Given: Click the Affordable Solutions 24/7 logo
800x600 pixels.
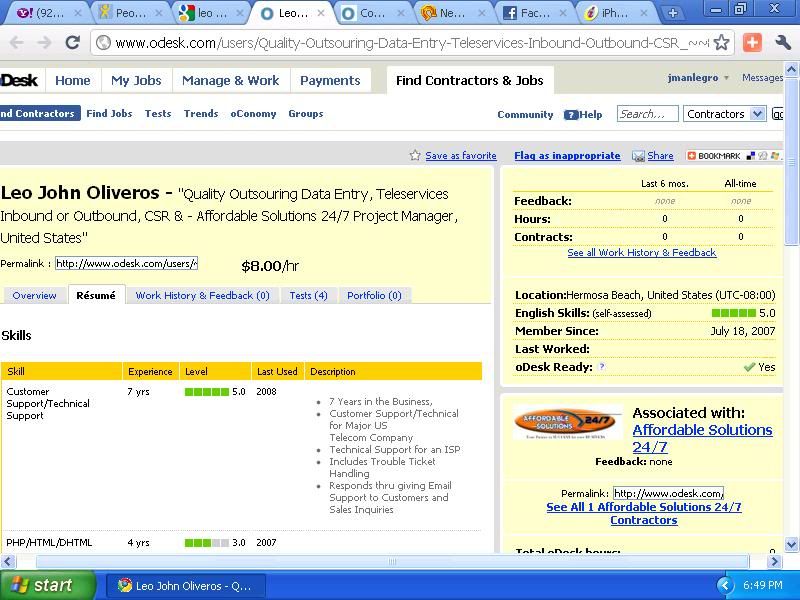Looking at the screenshot, I should 567,423.
